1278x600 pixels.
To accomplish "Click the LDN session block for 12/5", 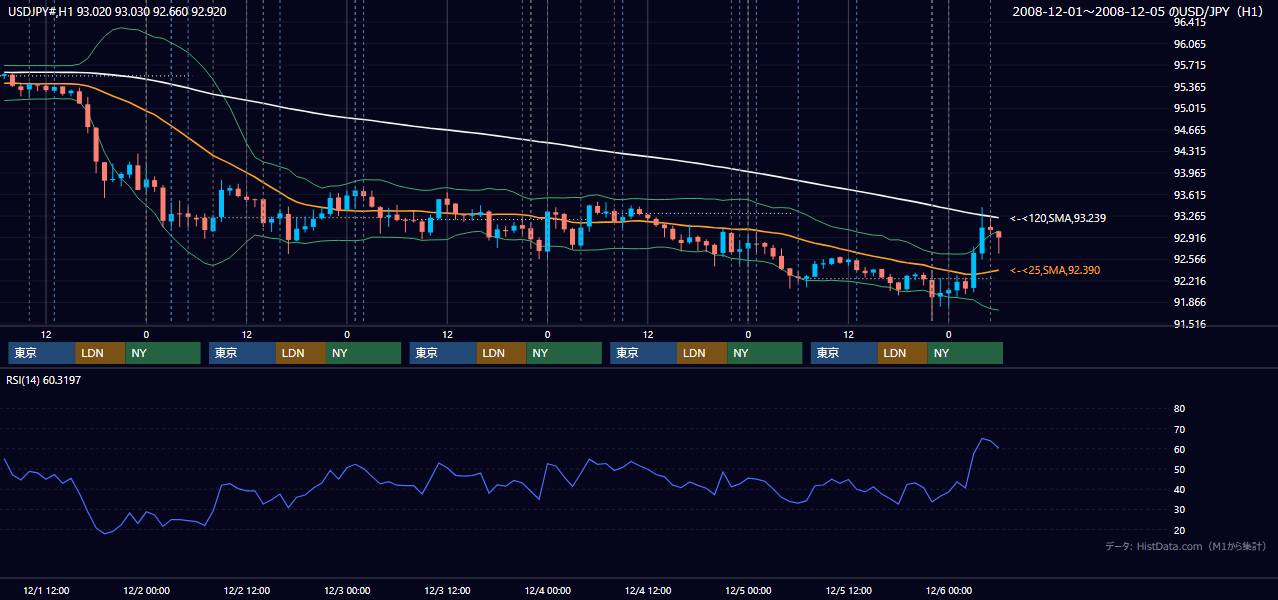I will coord(903,353).
